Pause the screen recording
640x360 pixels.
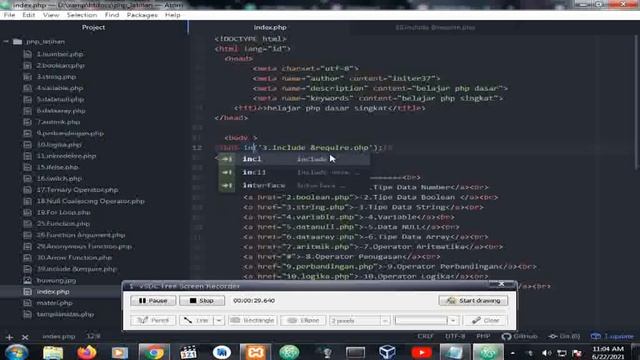pos(153,300)
